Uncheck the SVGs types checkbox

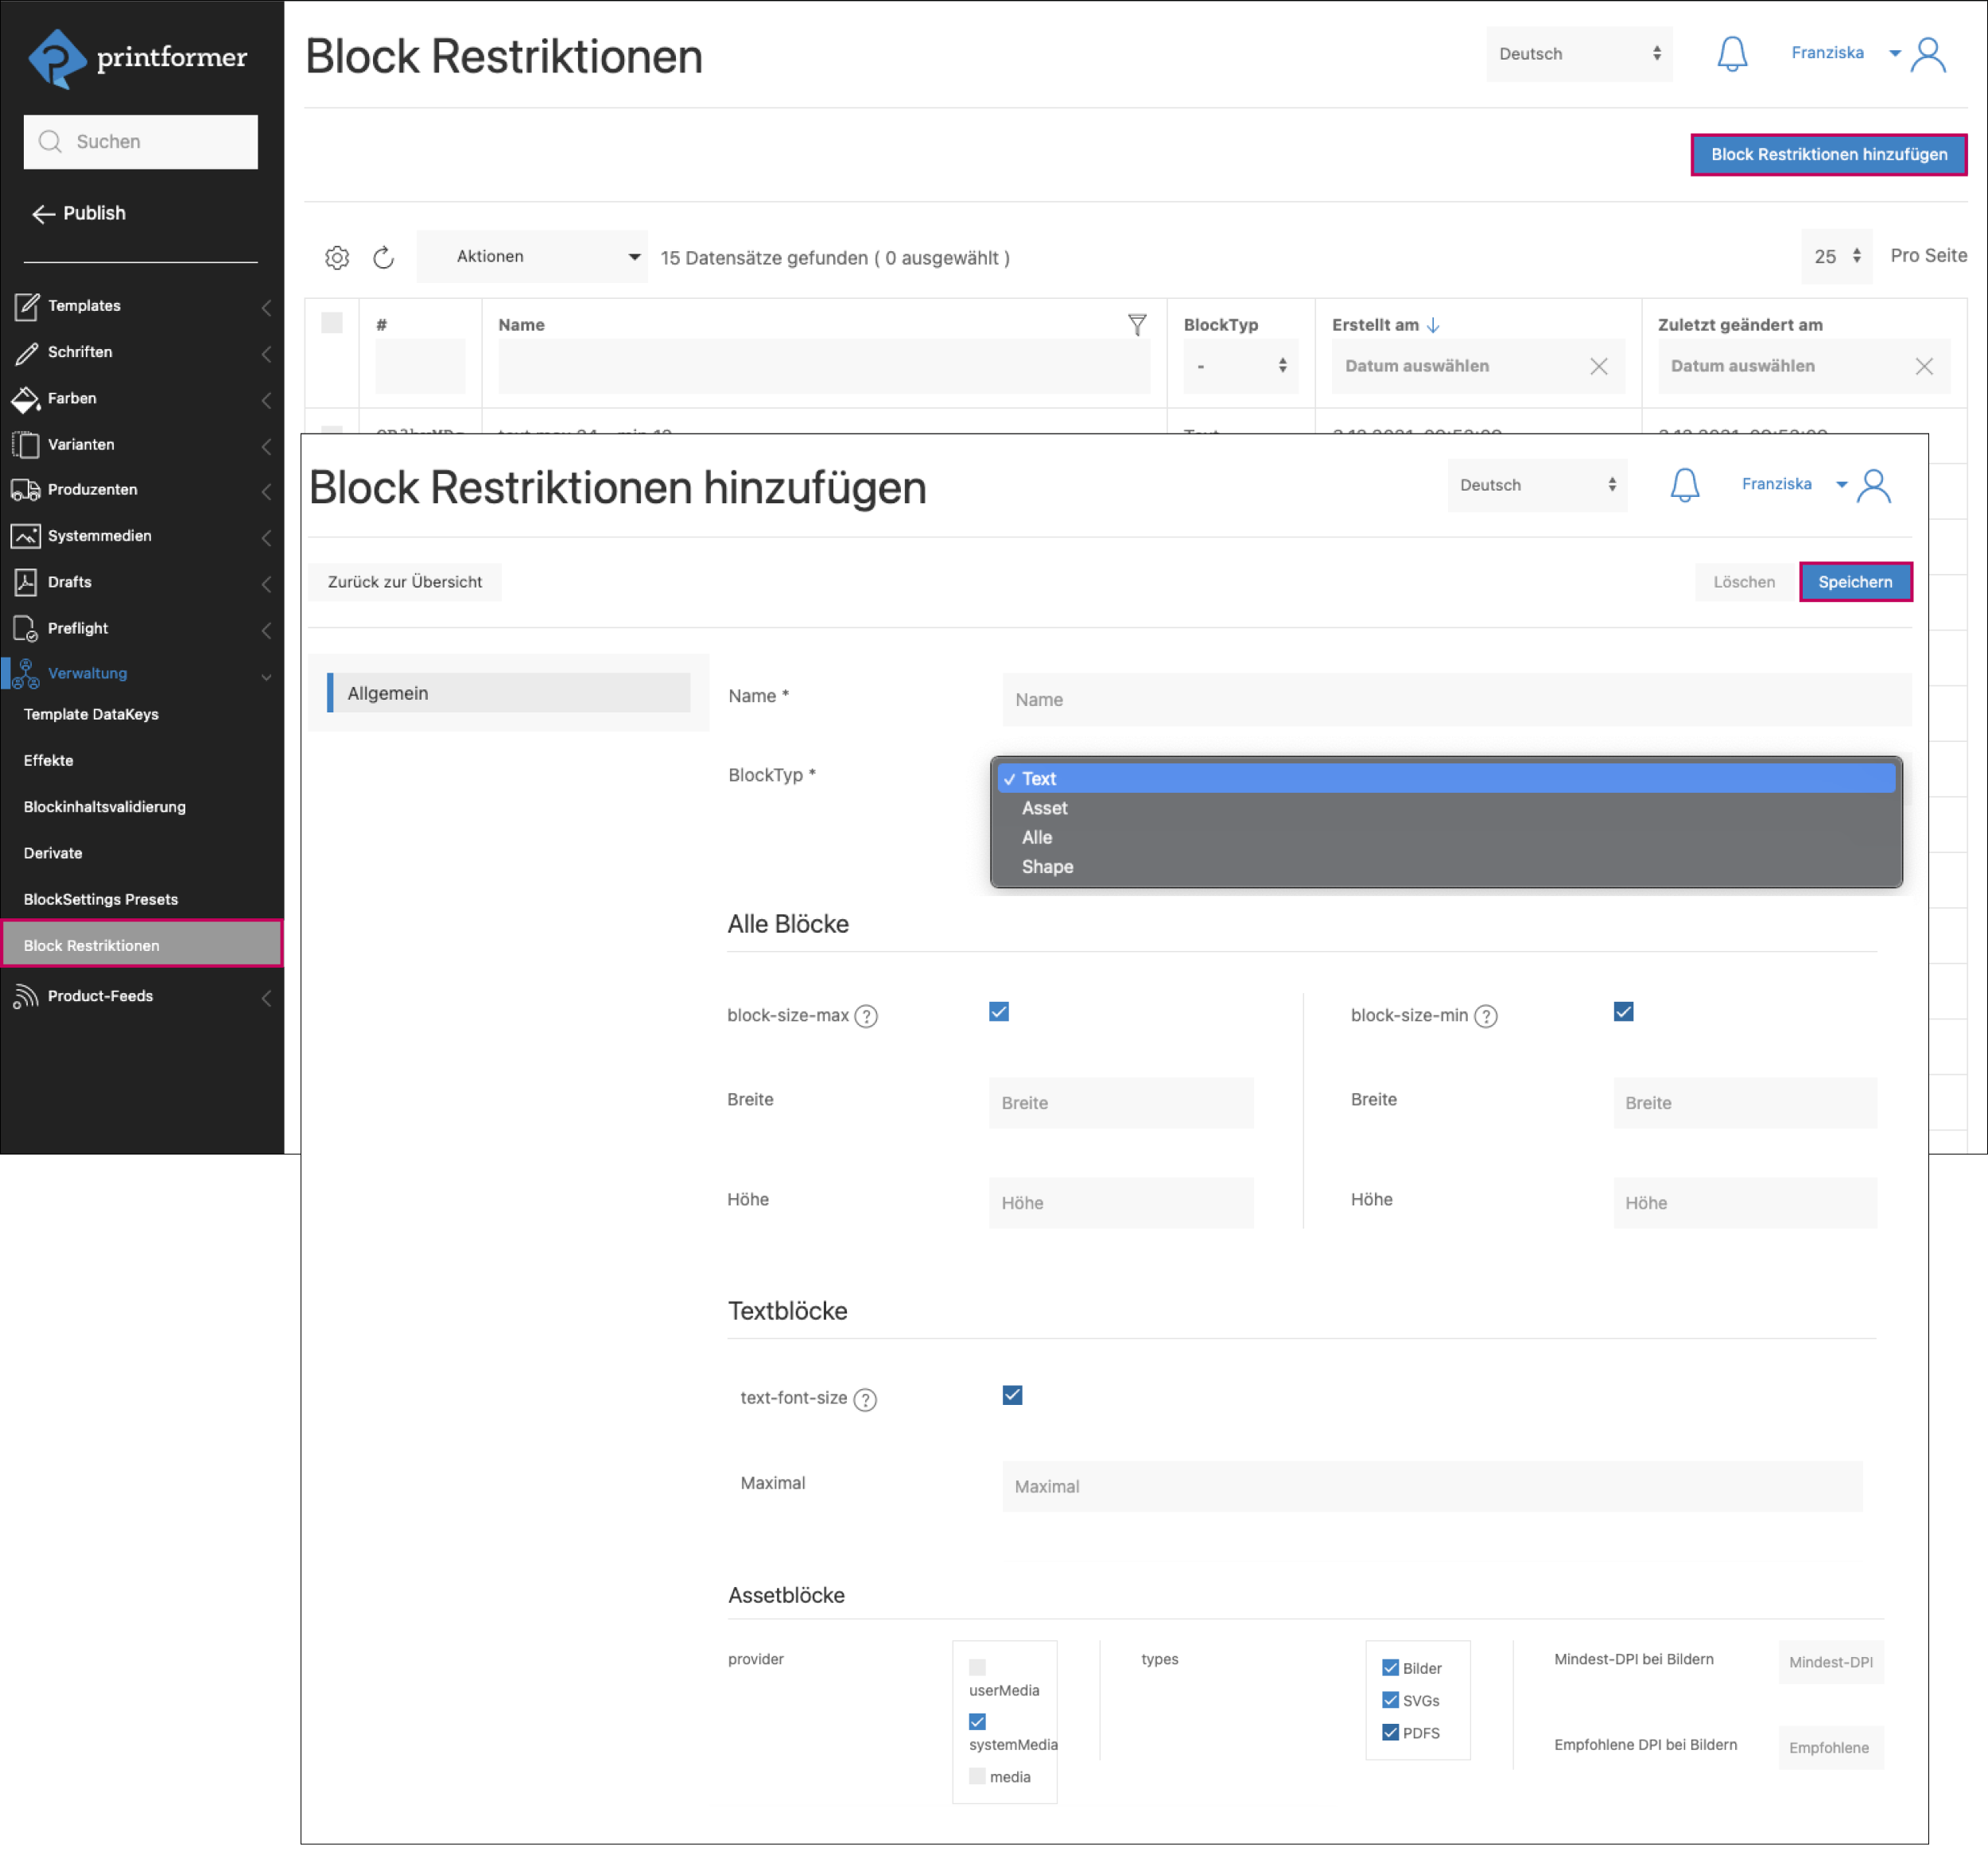click(1390, 1700)
